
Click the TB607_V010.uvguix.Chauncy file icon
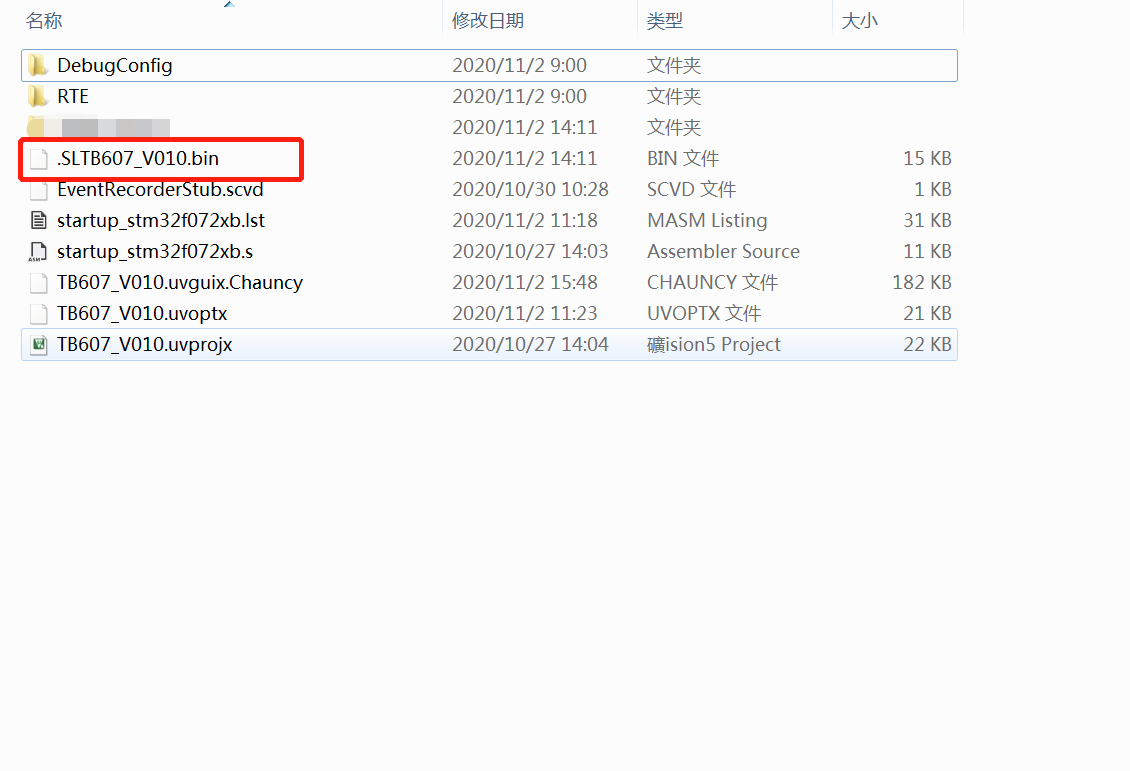tap(38, 282)
